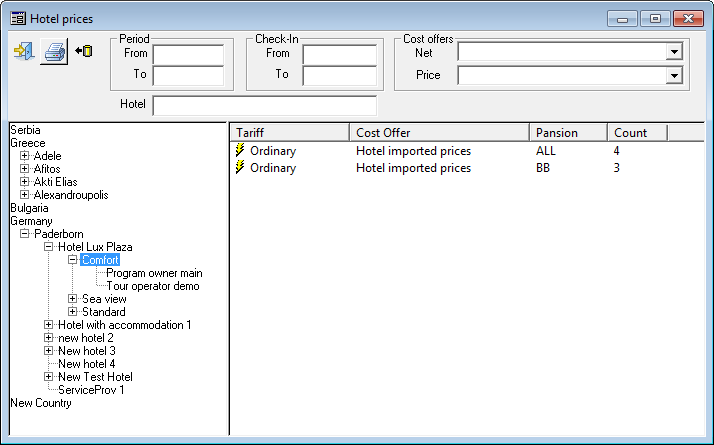The image size is (714, 445).
Task: Click the lightning icon on the ALL row
Action: point(240,151)
